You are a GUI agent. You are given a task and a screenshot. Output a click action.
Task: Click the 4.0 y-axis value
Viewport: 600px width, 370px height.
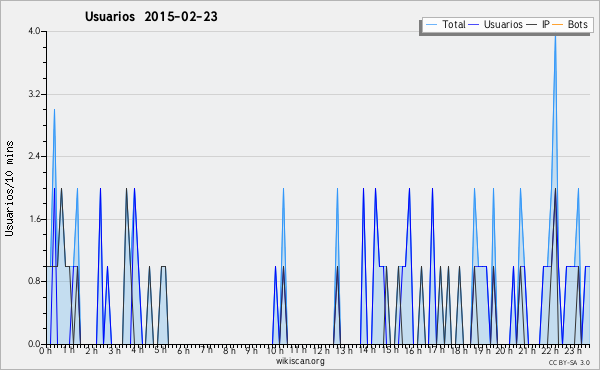(34, 31)
